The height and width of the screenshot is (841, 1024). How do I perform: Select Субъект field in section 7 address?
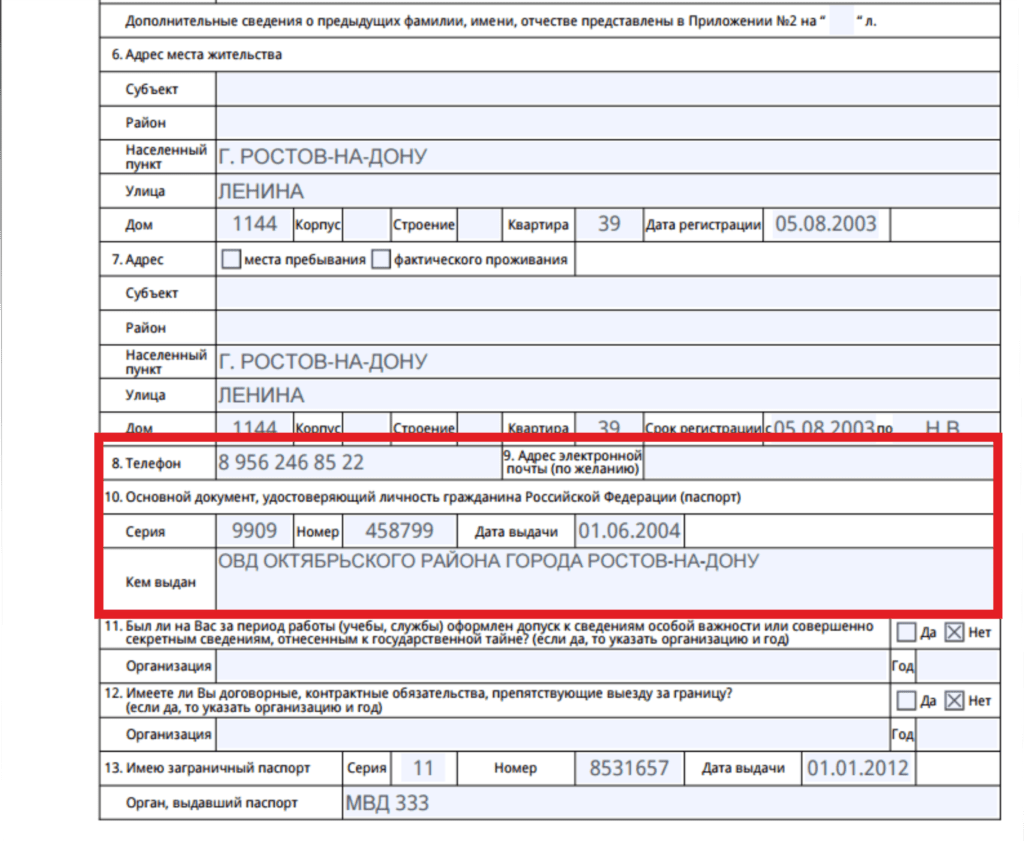click(607, 293)
